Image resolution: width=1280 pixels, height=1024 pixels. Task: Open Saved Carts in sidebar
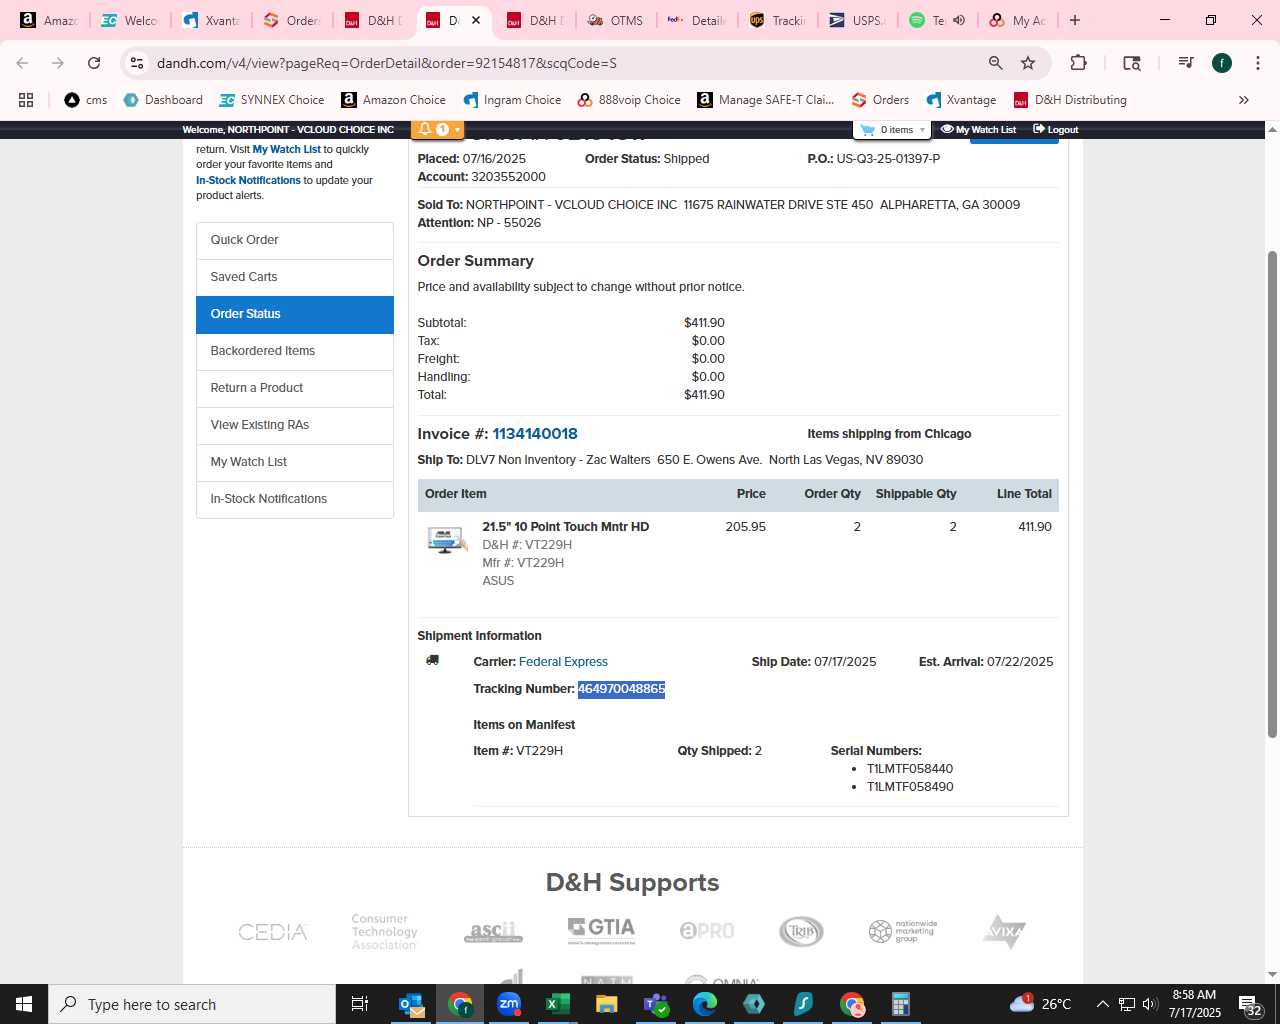click(x=295, y=277)
